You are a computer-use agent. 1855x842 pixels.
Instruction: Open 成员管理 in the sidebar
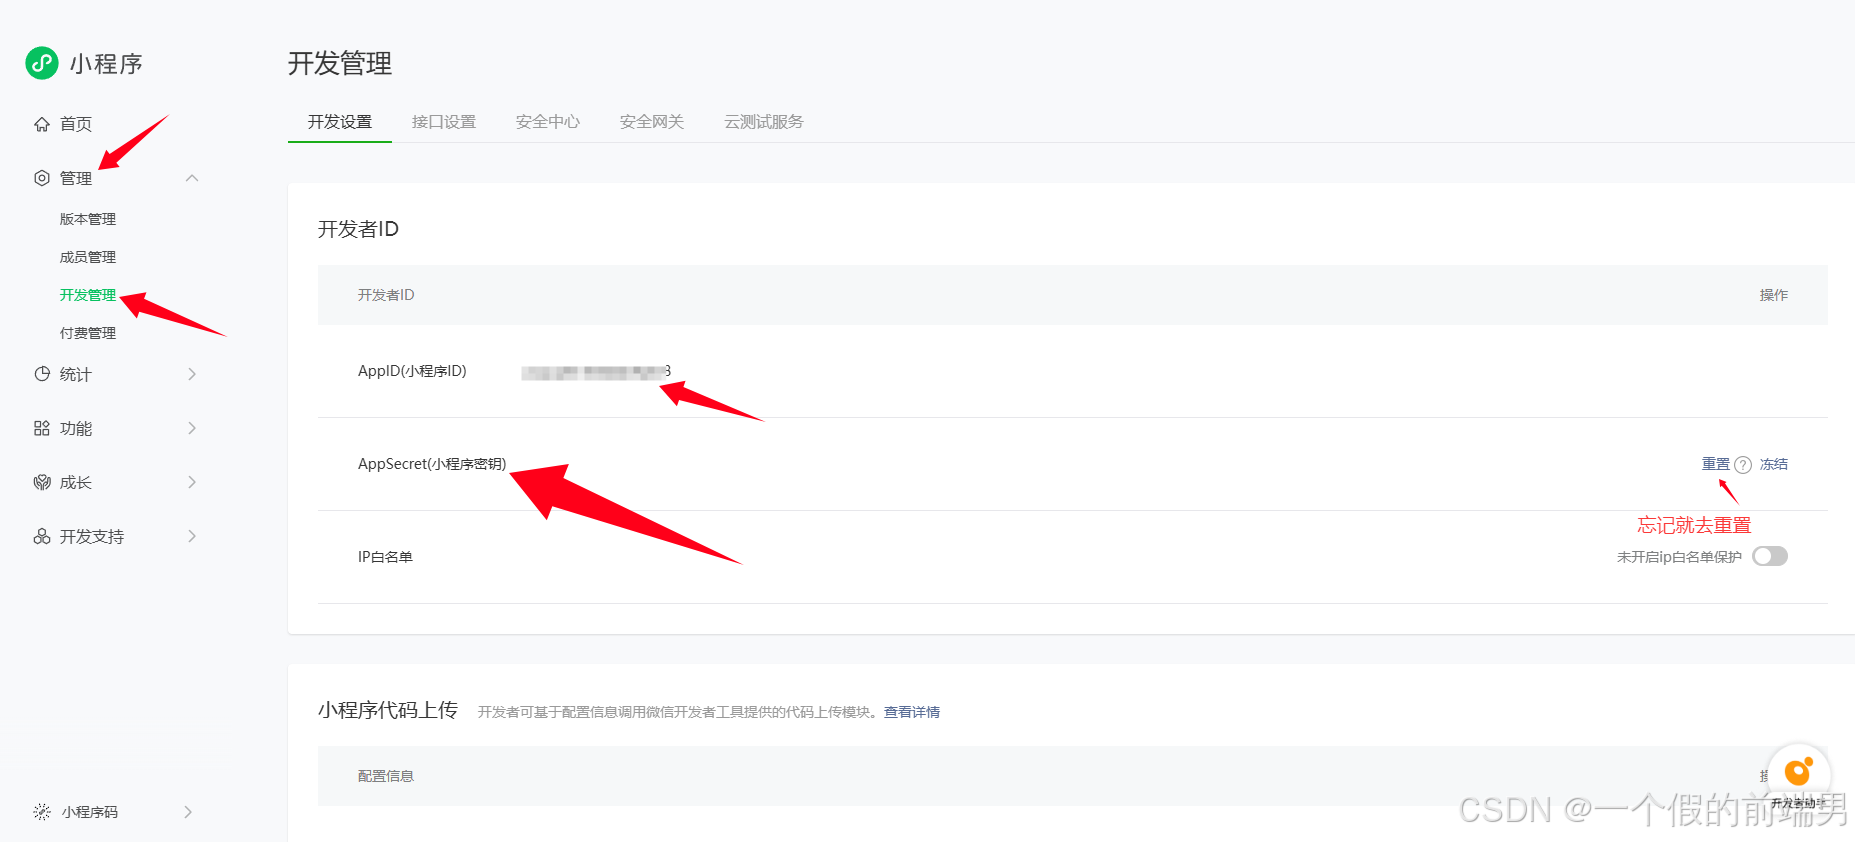pyautogui.click(x=88, y=257)
